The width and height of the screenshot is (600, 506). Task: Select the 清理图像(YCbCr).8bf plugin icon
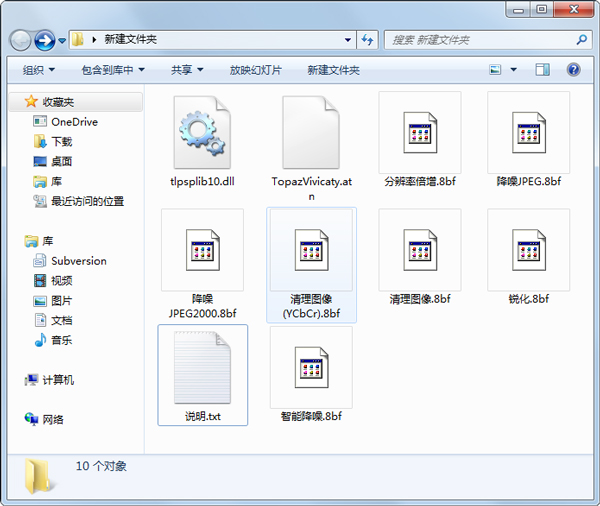point(311,250)
